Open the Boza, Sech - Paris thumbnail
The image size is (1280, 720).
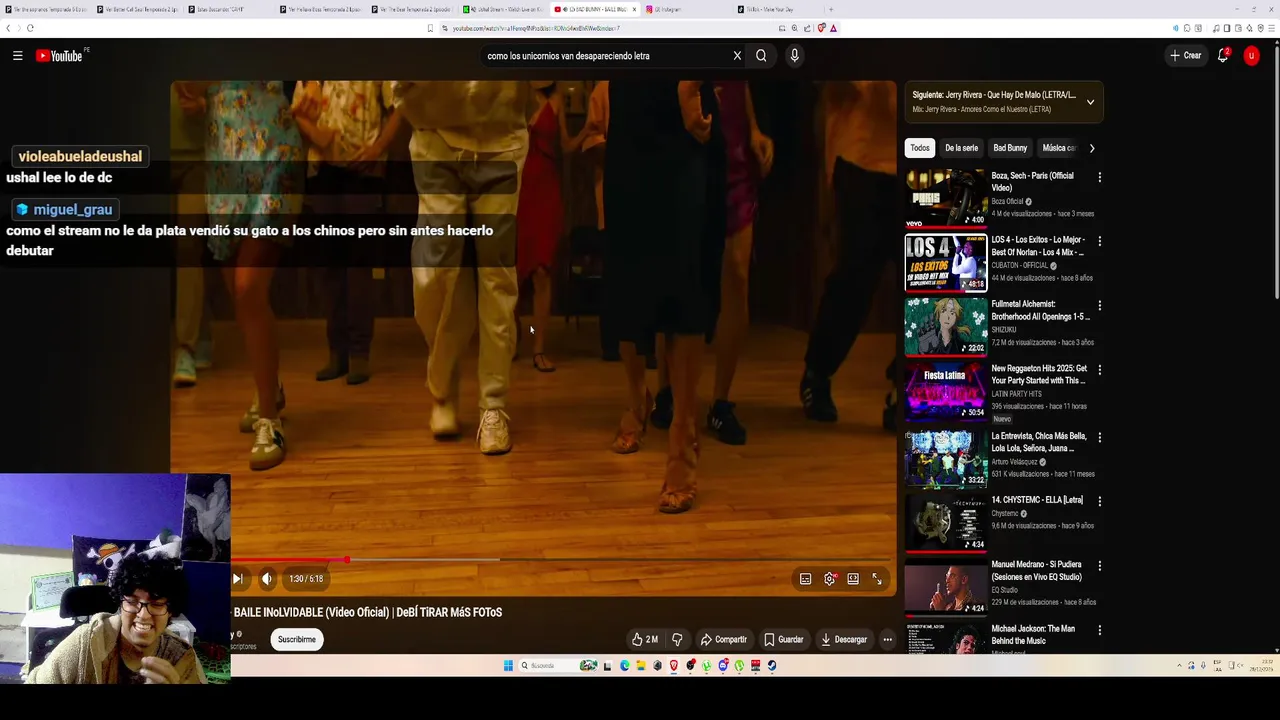pyautogui.click(x=946, y=199)
